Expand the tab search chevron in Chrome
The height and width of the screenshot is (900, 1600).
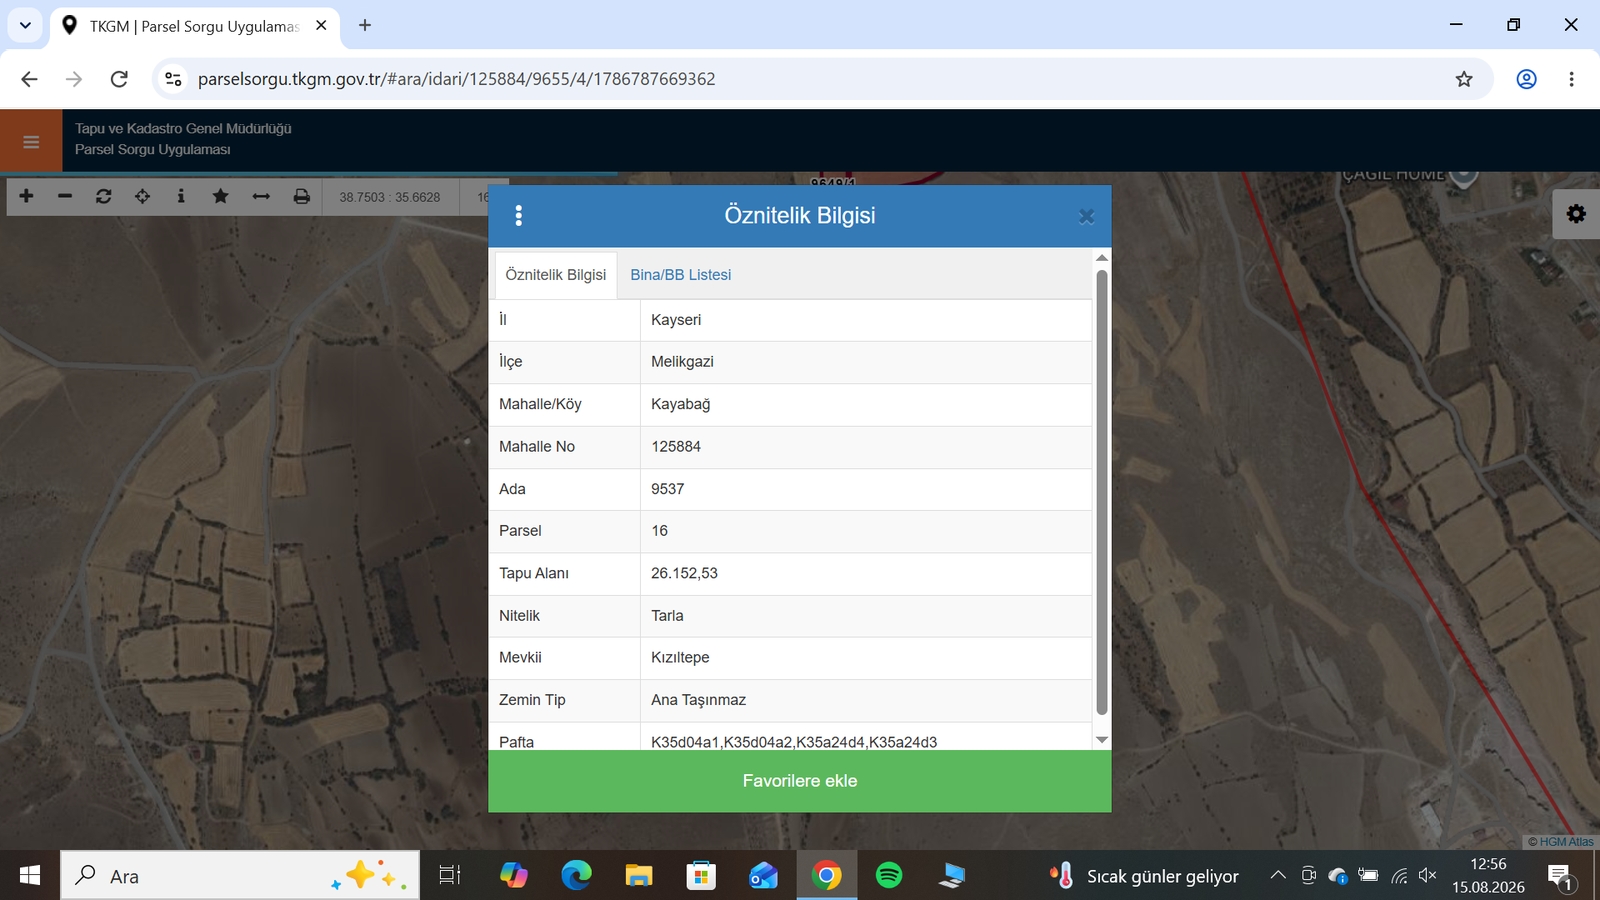point(25,25)
